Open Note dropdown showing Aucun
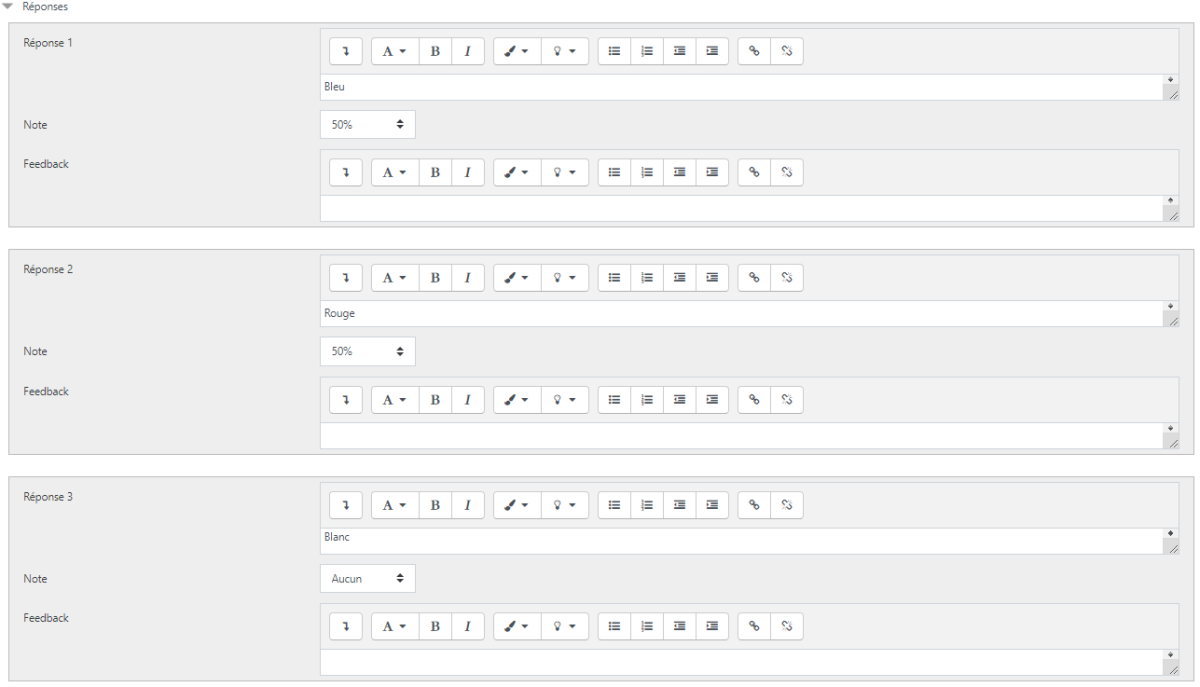This screenshot has height=687, width=1200. 367,578
